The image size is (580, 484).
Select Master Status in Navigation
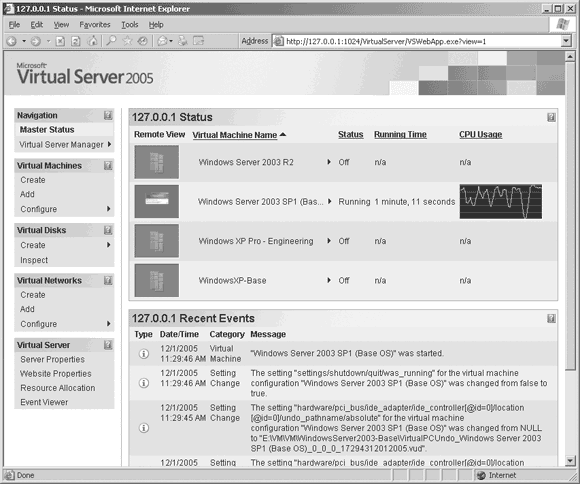(47, 130)
